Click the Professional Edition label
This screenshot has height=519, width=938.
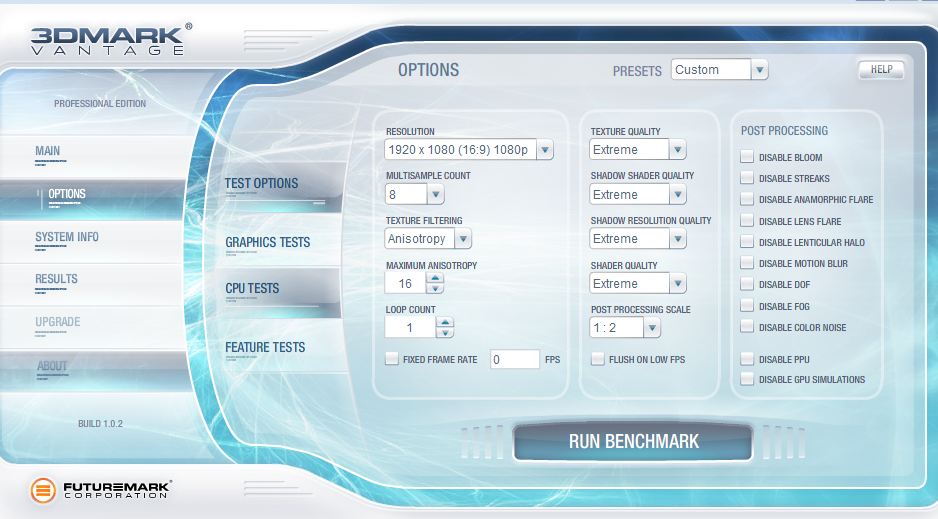[x=100, y=103]
